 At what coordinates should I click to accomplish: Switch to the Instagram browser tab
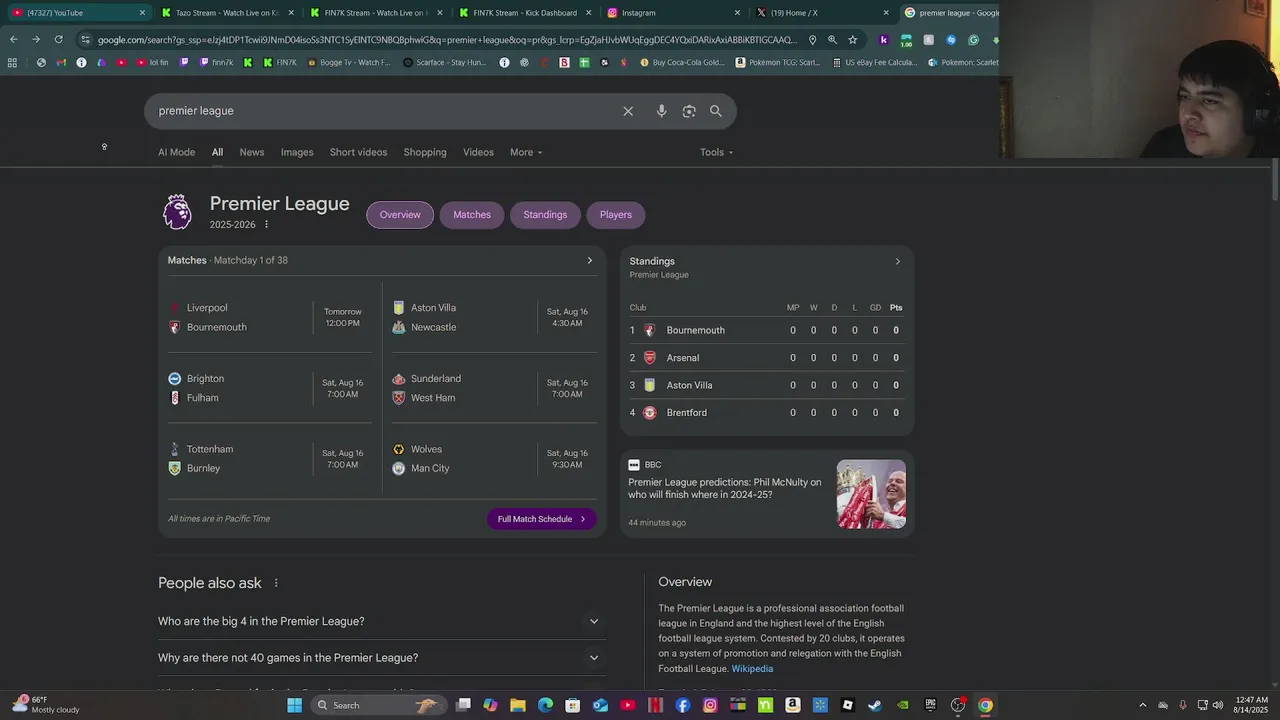pos(674,13)
